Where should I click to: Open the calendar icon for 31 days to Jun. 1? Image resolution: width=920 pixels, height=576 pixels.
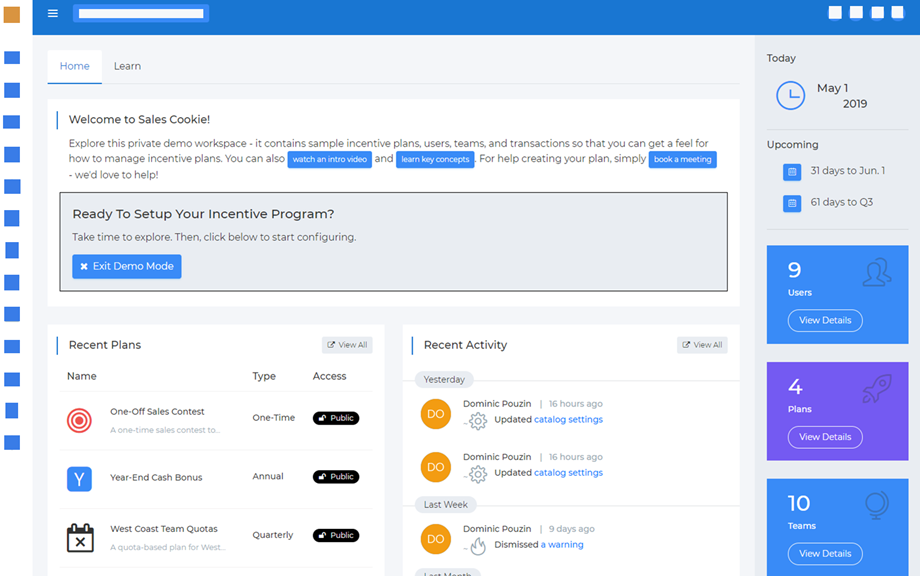click(790, 172)
